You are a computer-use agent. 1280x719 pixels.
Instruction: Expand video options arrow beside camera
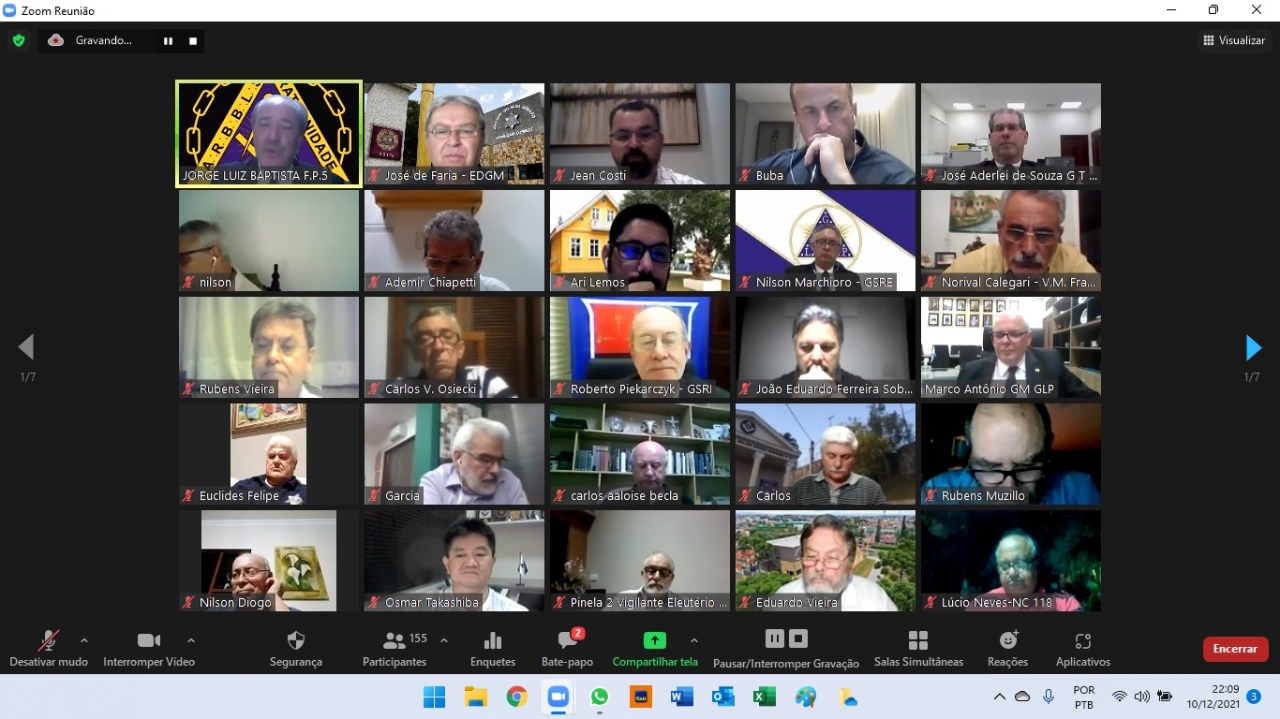(x=191, y=640)
